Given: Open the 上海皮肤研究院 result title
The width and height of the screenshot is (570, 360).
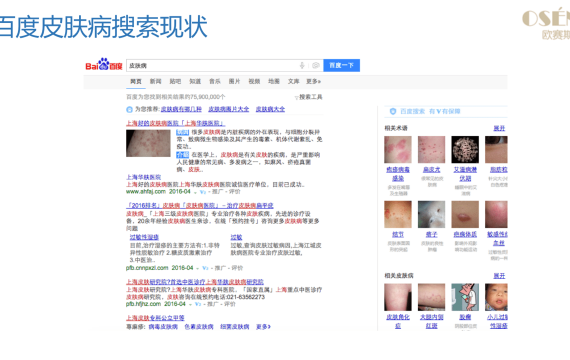Looking at the screenshot, I should (195, 282).
